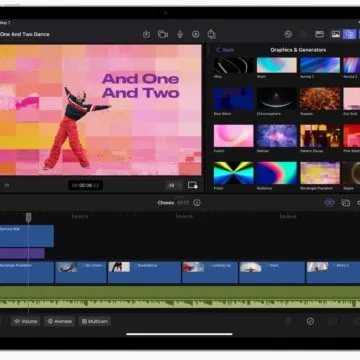Select the Vtaro clip in timeline

pos(272,272)
